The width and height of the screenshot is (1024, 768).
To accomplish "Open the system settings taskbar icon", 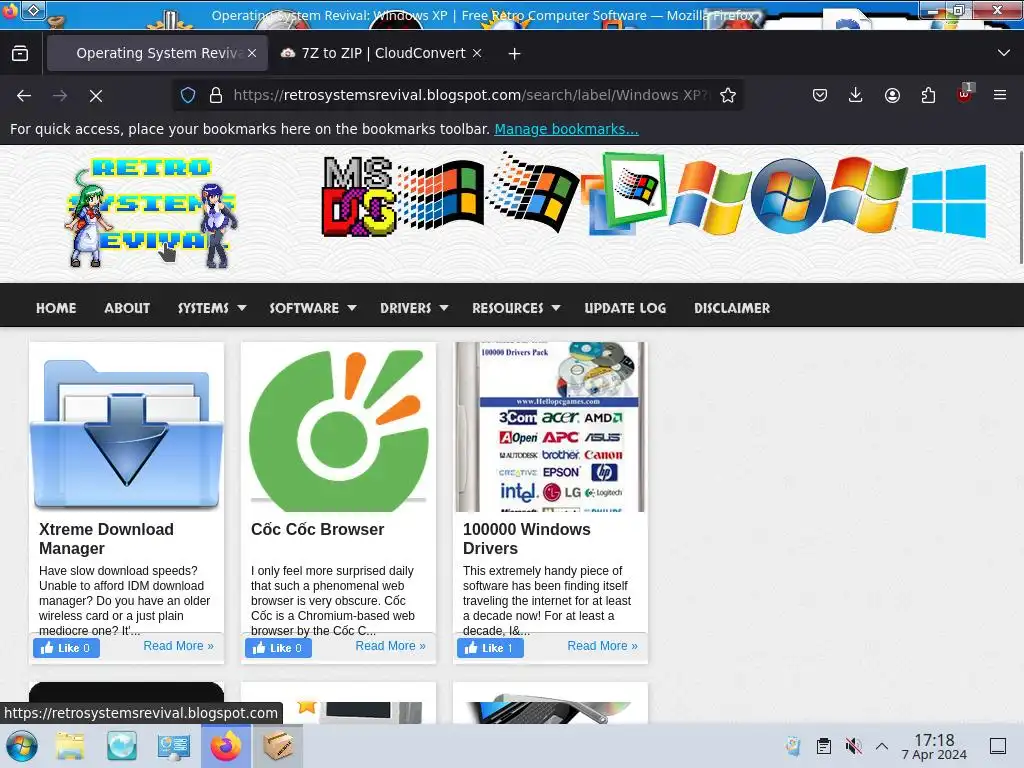I will [x=174, y=746].
